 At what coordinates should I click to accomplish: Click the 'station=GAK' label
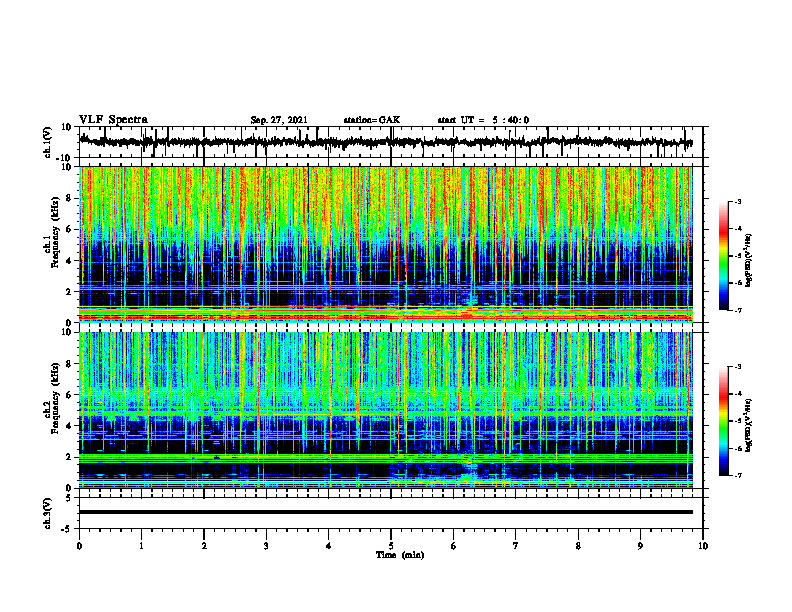click(x=372, y=120)
